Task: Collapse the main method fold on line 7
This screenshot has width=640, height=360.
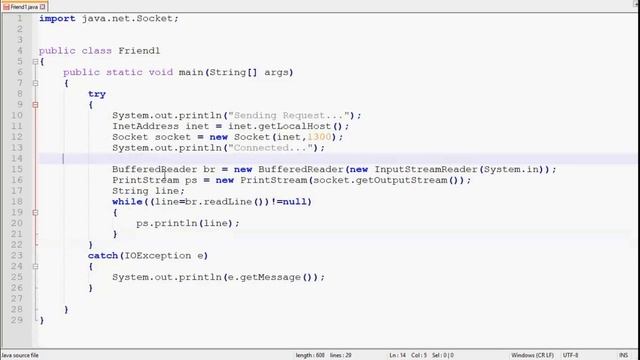Action: coord(36,83)
